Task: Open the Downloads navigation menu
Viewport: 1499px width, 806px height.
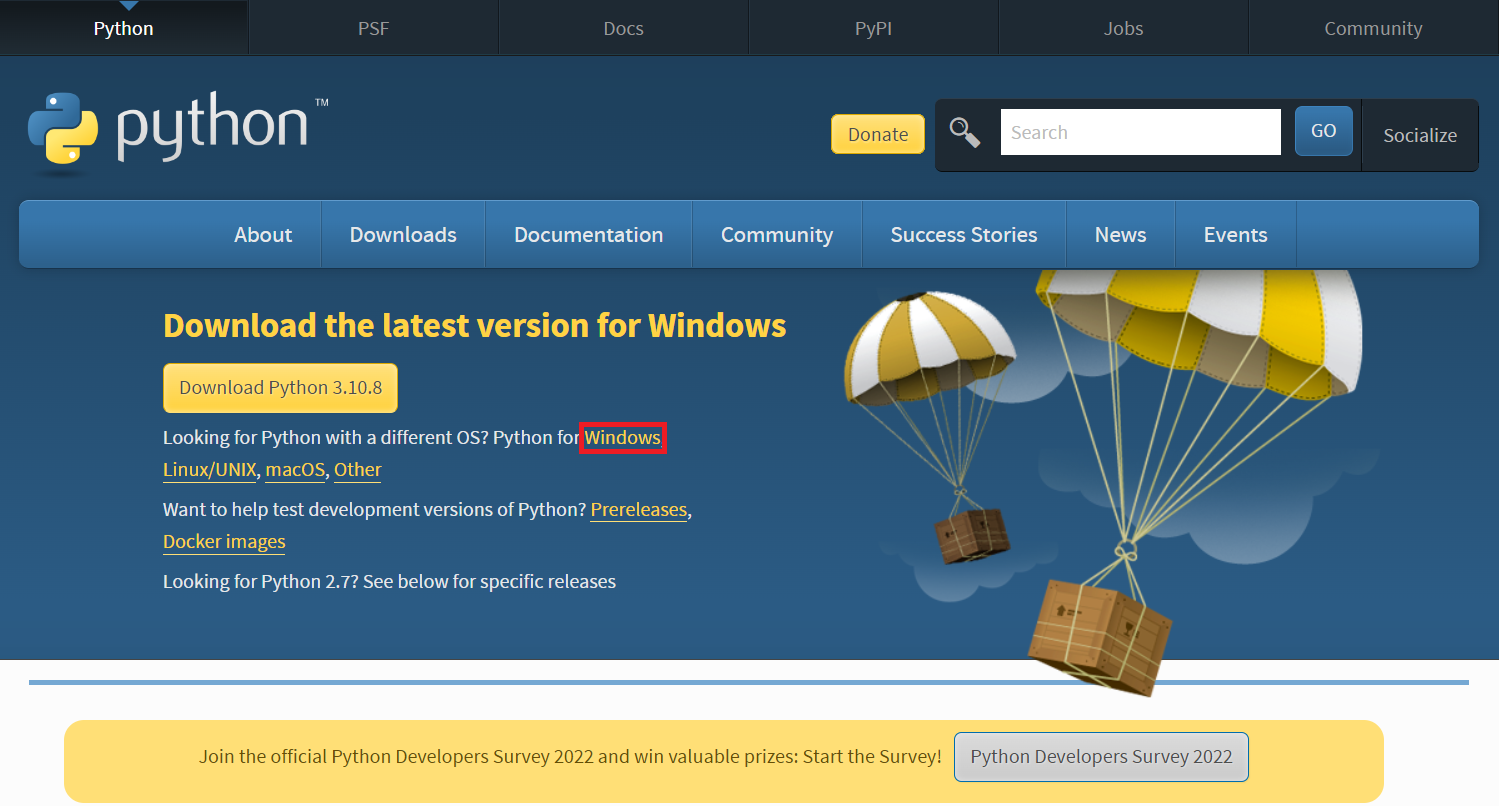Action: click(x=403, y=234)
